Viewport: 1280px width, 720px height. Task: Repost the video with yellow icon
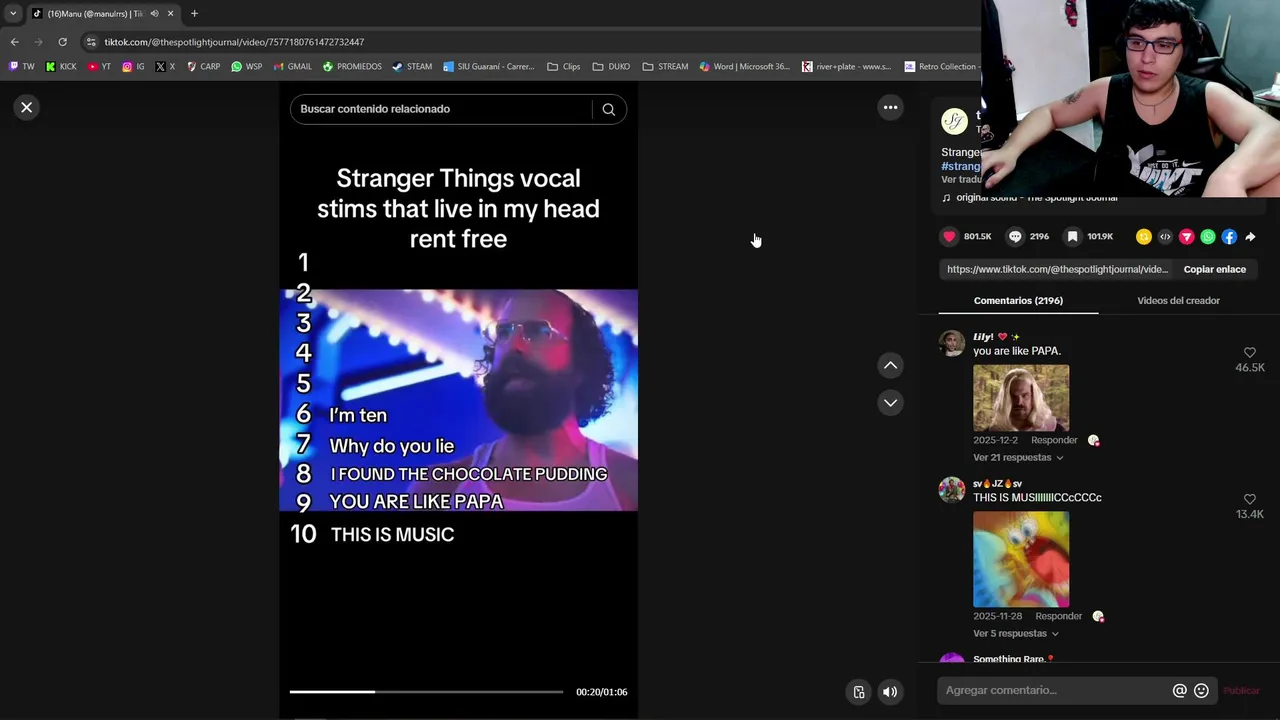[x=1143, y=237]
